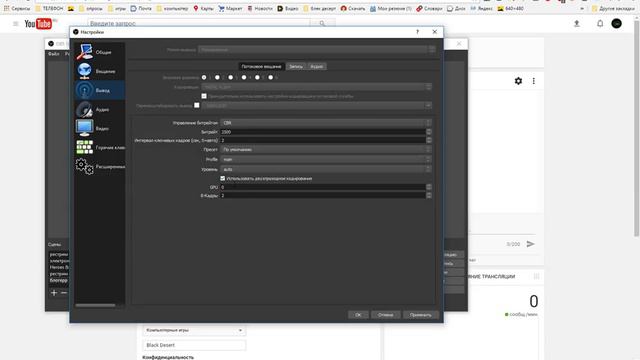Open the Компьютерные игры category dropdown

194,330
